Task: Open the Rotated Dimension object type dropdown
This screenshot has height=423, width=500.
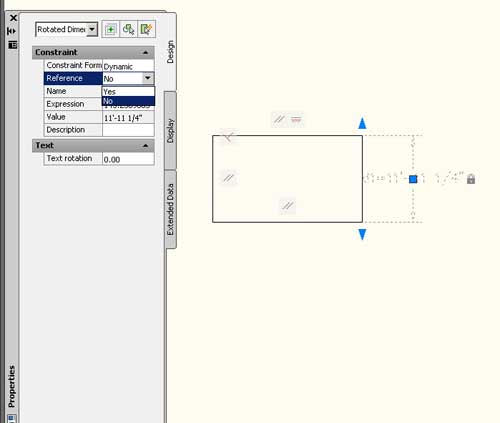Action: point(92,29)
